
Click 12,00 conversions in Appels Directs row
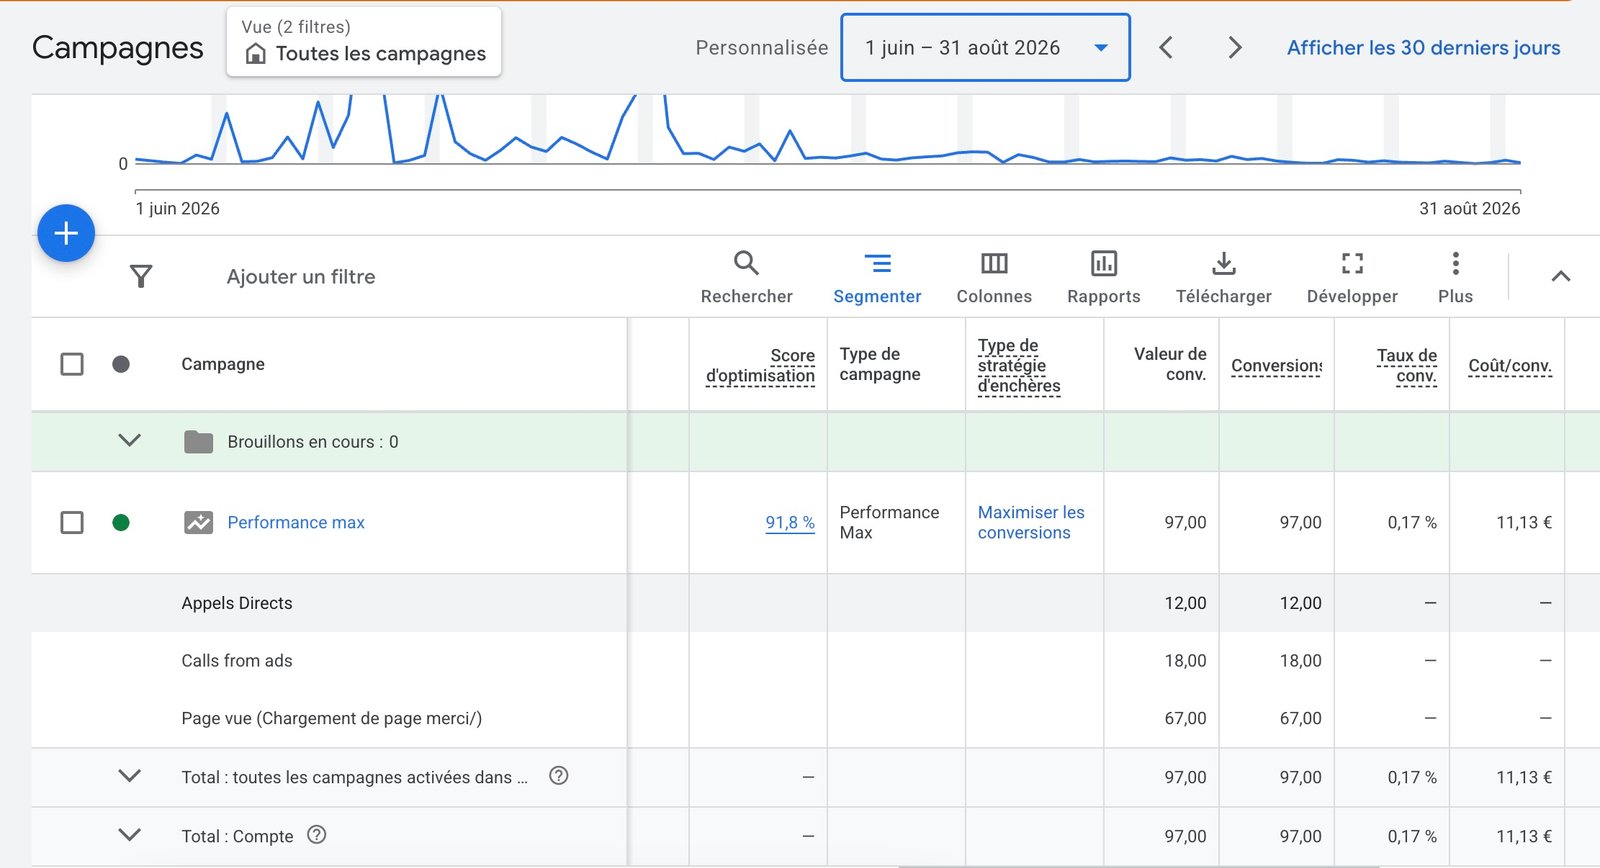[1300, 603]
